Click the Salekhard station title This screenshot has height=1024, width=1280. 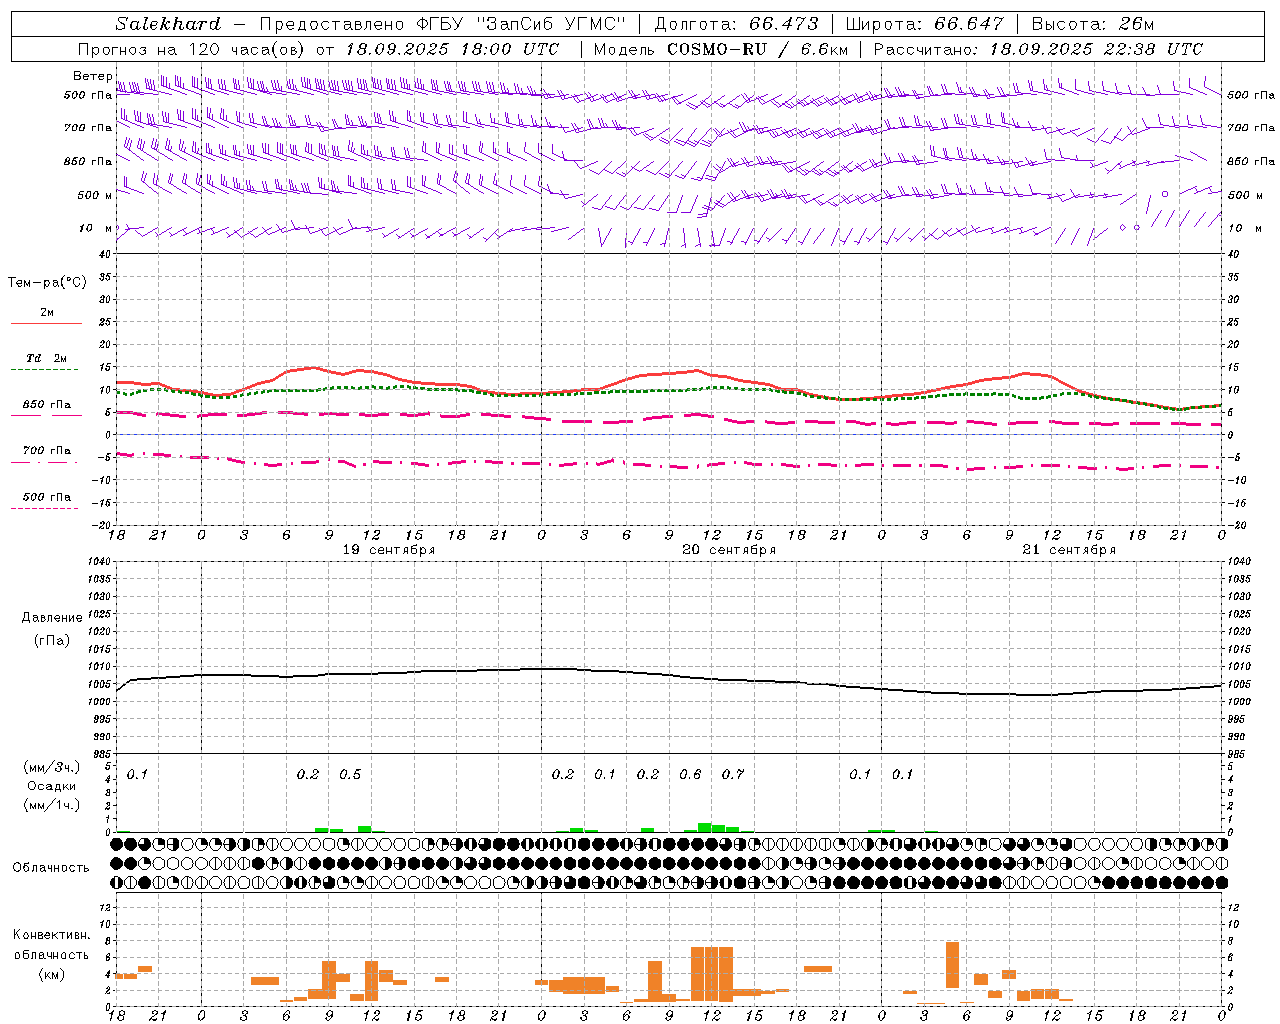coord(168,24)
